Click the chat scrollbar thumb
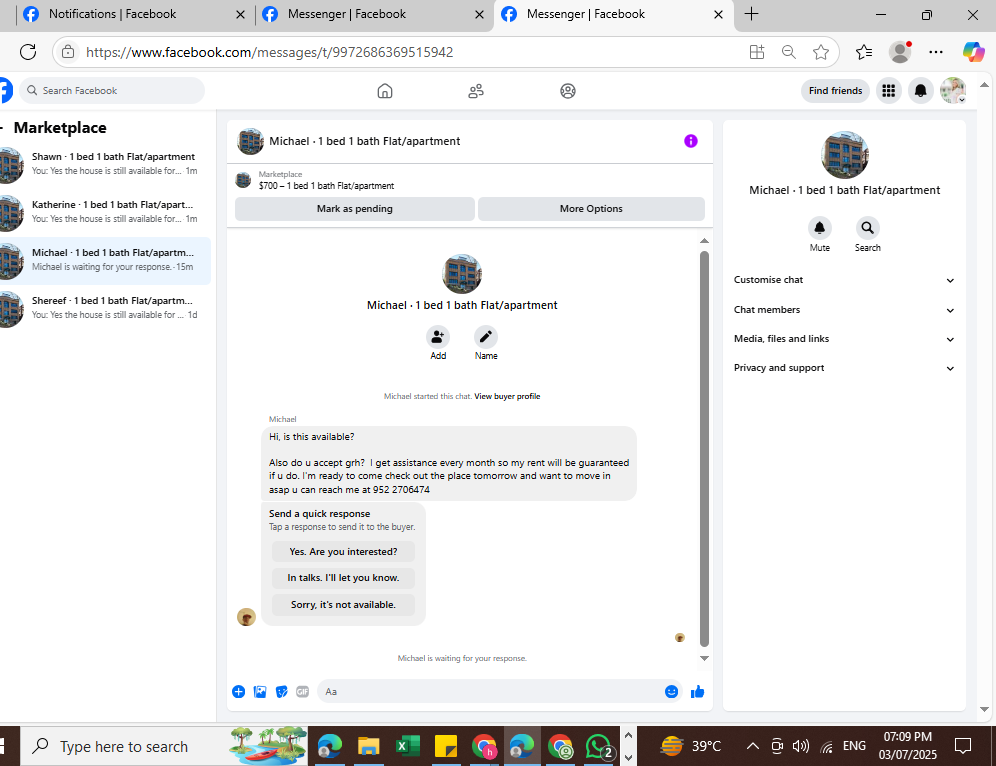 click(x=704, y=448)
